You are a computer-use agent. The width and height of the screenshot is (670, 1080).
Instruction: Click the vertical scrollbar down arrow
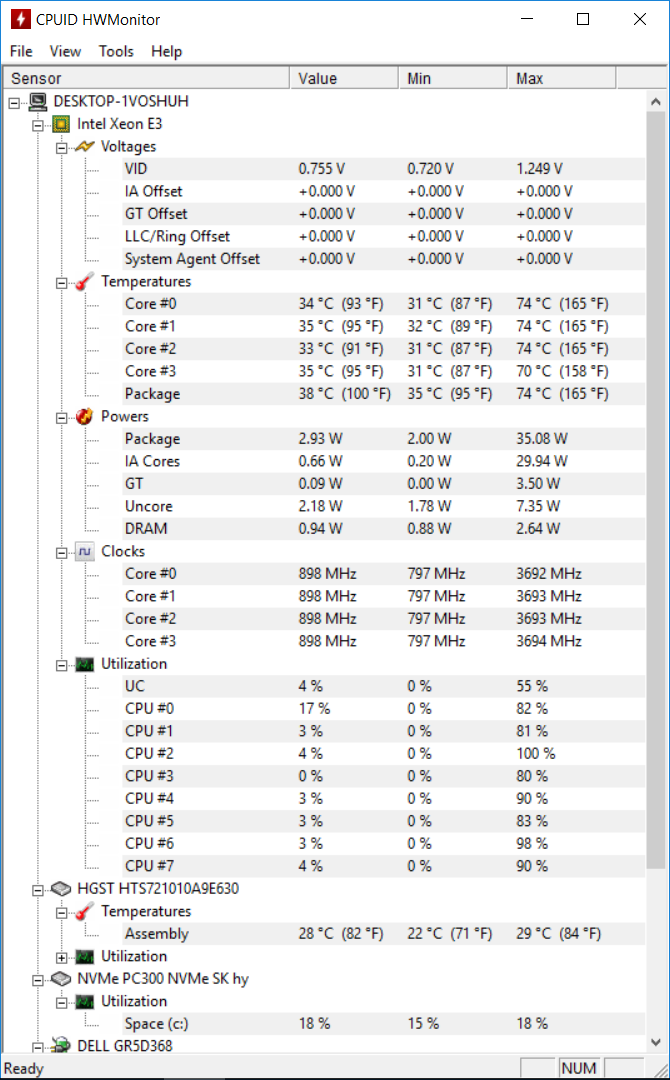(656, 1043)
